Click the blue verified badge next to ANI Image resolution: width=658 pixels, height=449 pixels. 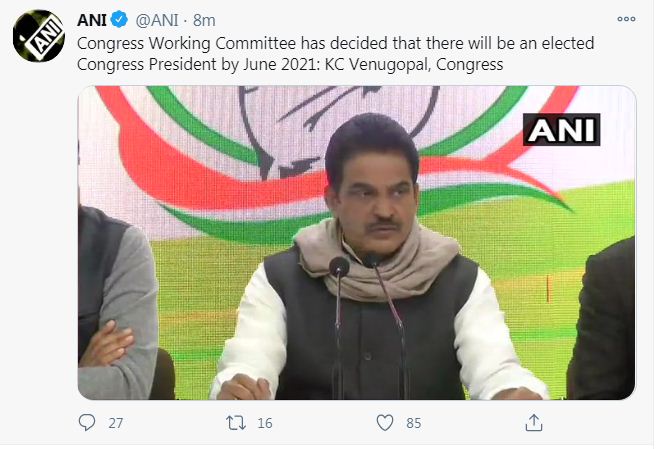119,20
